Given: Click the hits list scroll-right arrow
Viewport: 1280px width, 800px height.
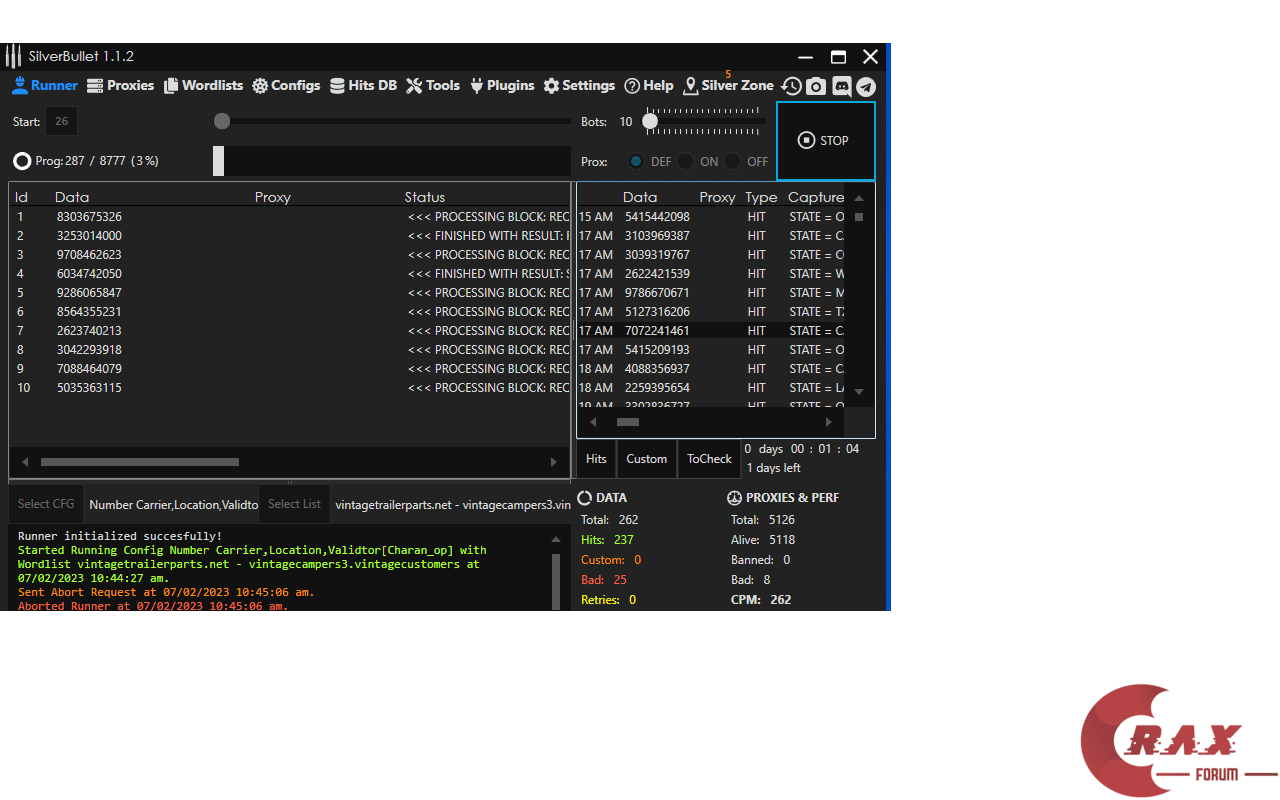Looking at the screenshot, I should click(828, 422).
